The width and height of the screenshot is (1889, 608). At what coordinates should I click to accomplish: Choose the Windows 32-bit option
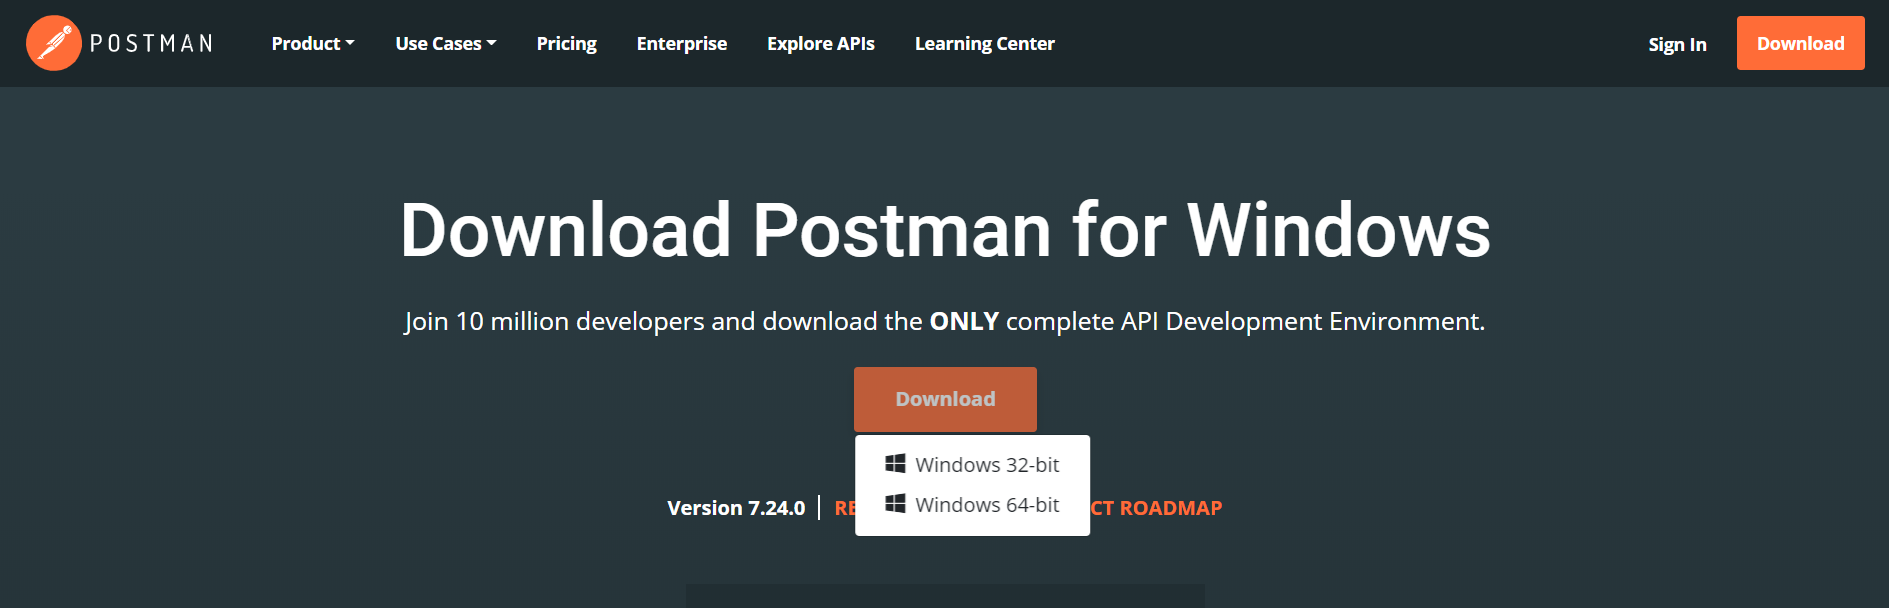[986, 465]
